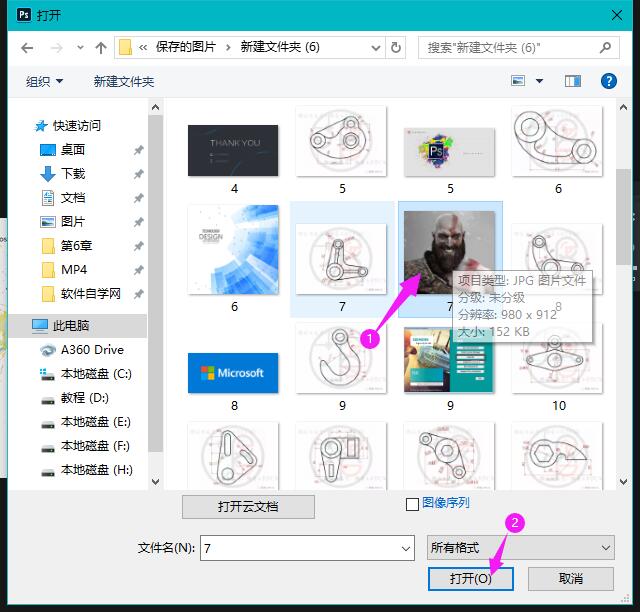Open 本地磁盘 (F:) drive
Viewport: 640px width, 612px height.
[x=95, y=446]
